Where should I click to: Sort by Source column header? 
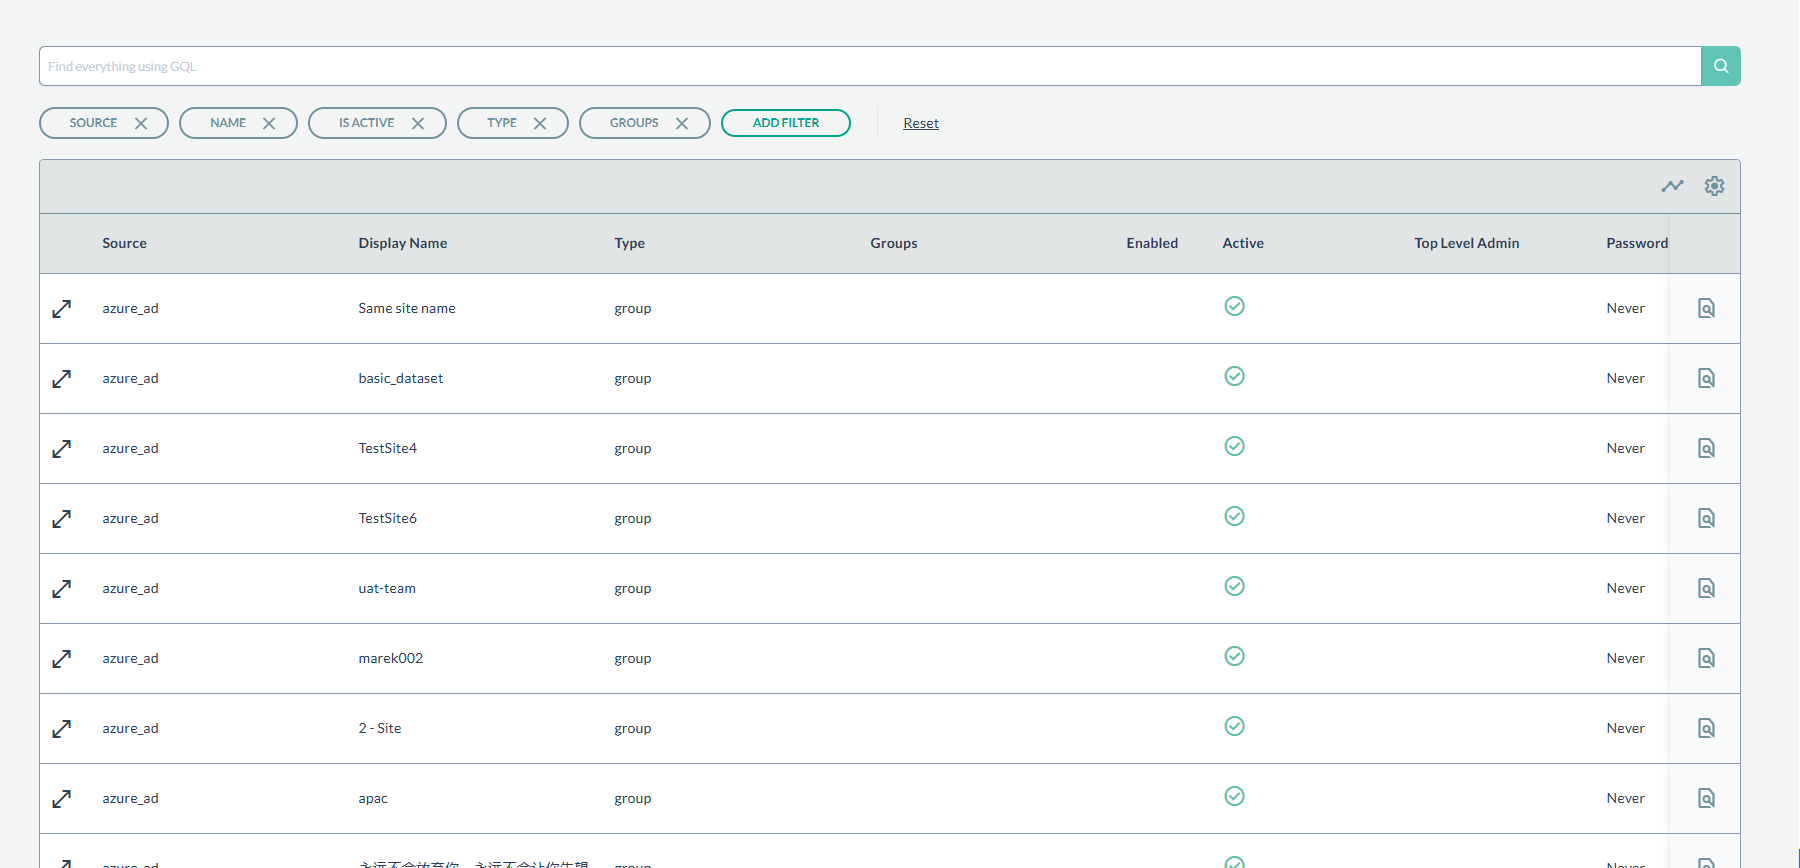pos(124,243)
